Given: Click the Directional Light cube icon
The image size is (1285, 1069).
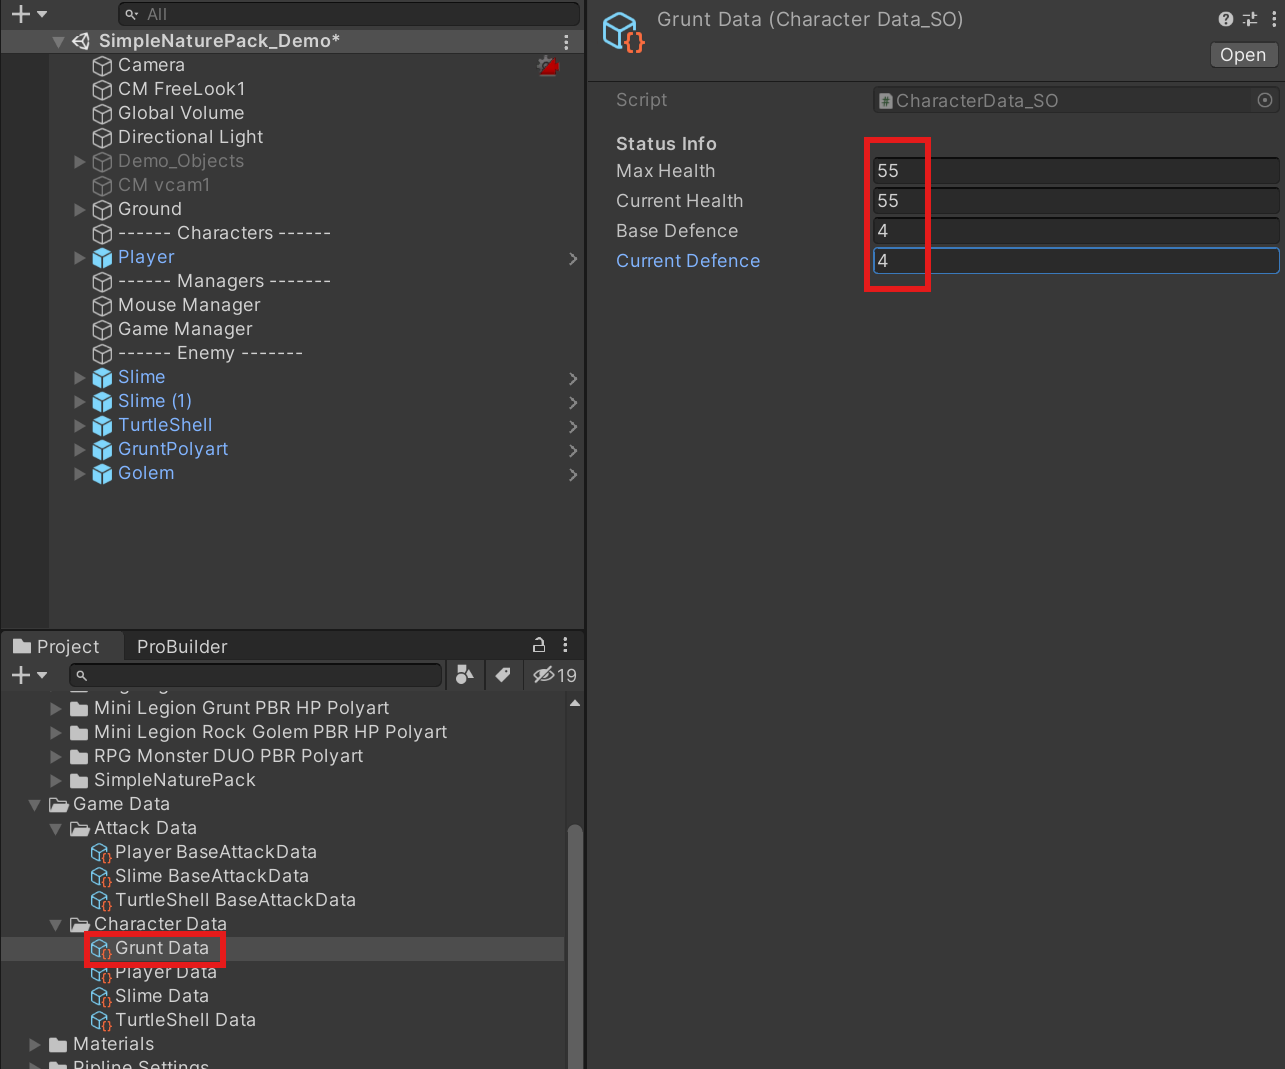Looking at the screenshot, I should click(x=102, y=138).
